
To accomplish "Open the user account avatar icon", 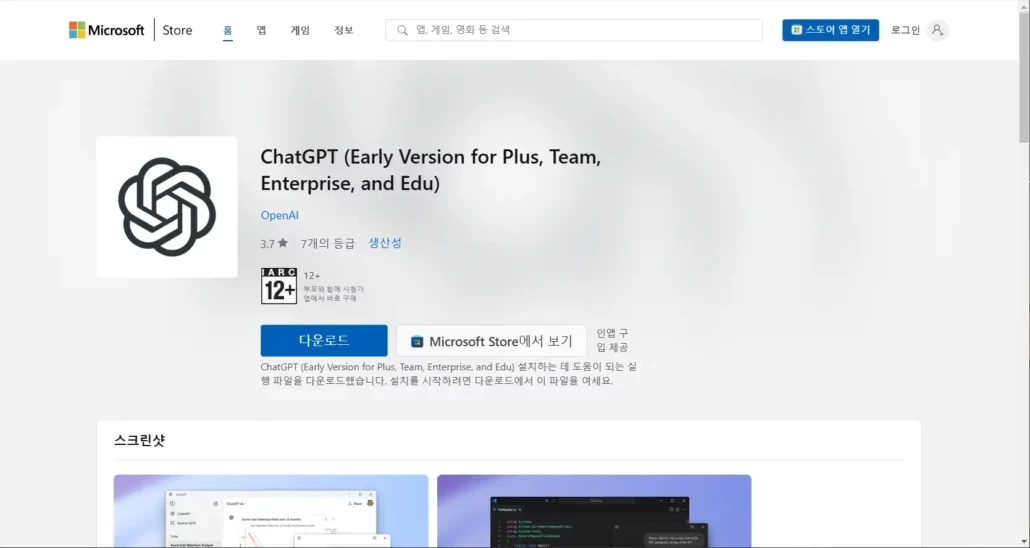I will [x=937, y=30].
